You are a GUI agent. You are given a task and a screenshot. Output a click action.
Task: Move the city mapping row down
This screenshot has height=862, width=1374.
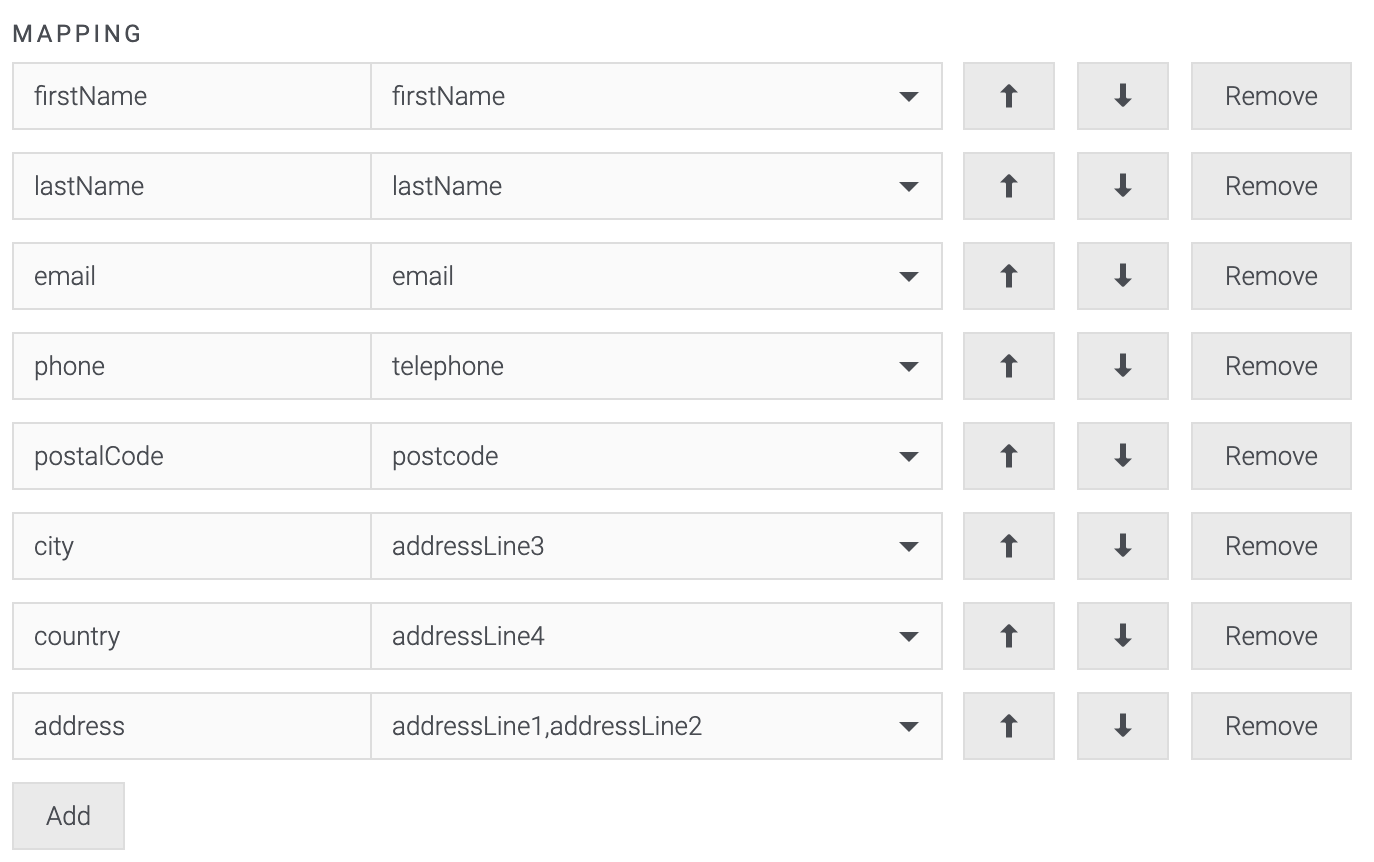point(1122,546)
